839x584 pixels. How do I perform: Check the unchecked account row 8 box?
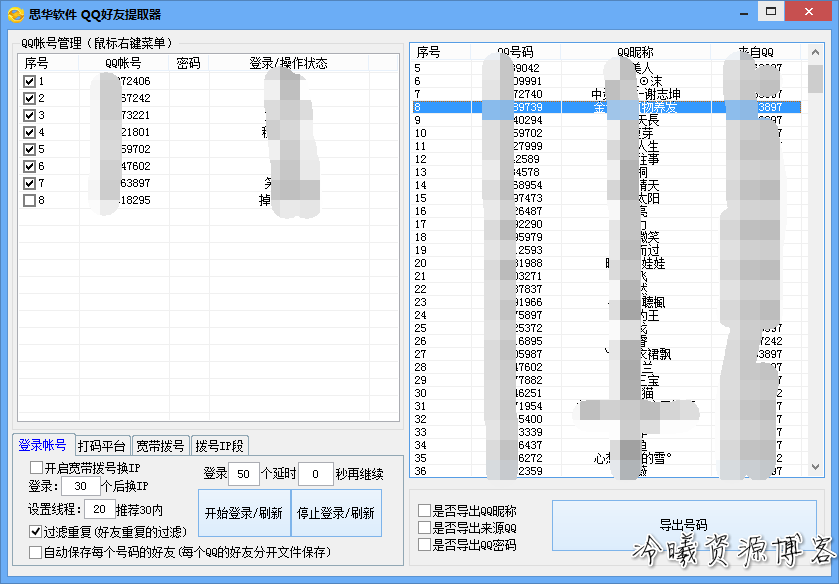click(x=29, y=200)
